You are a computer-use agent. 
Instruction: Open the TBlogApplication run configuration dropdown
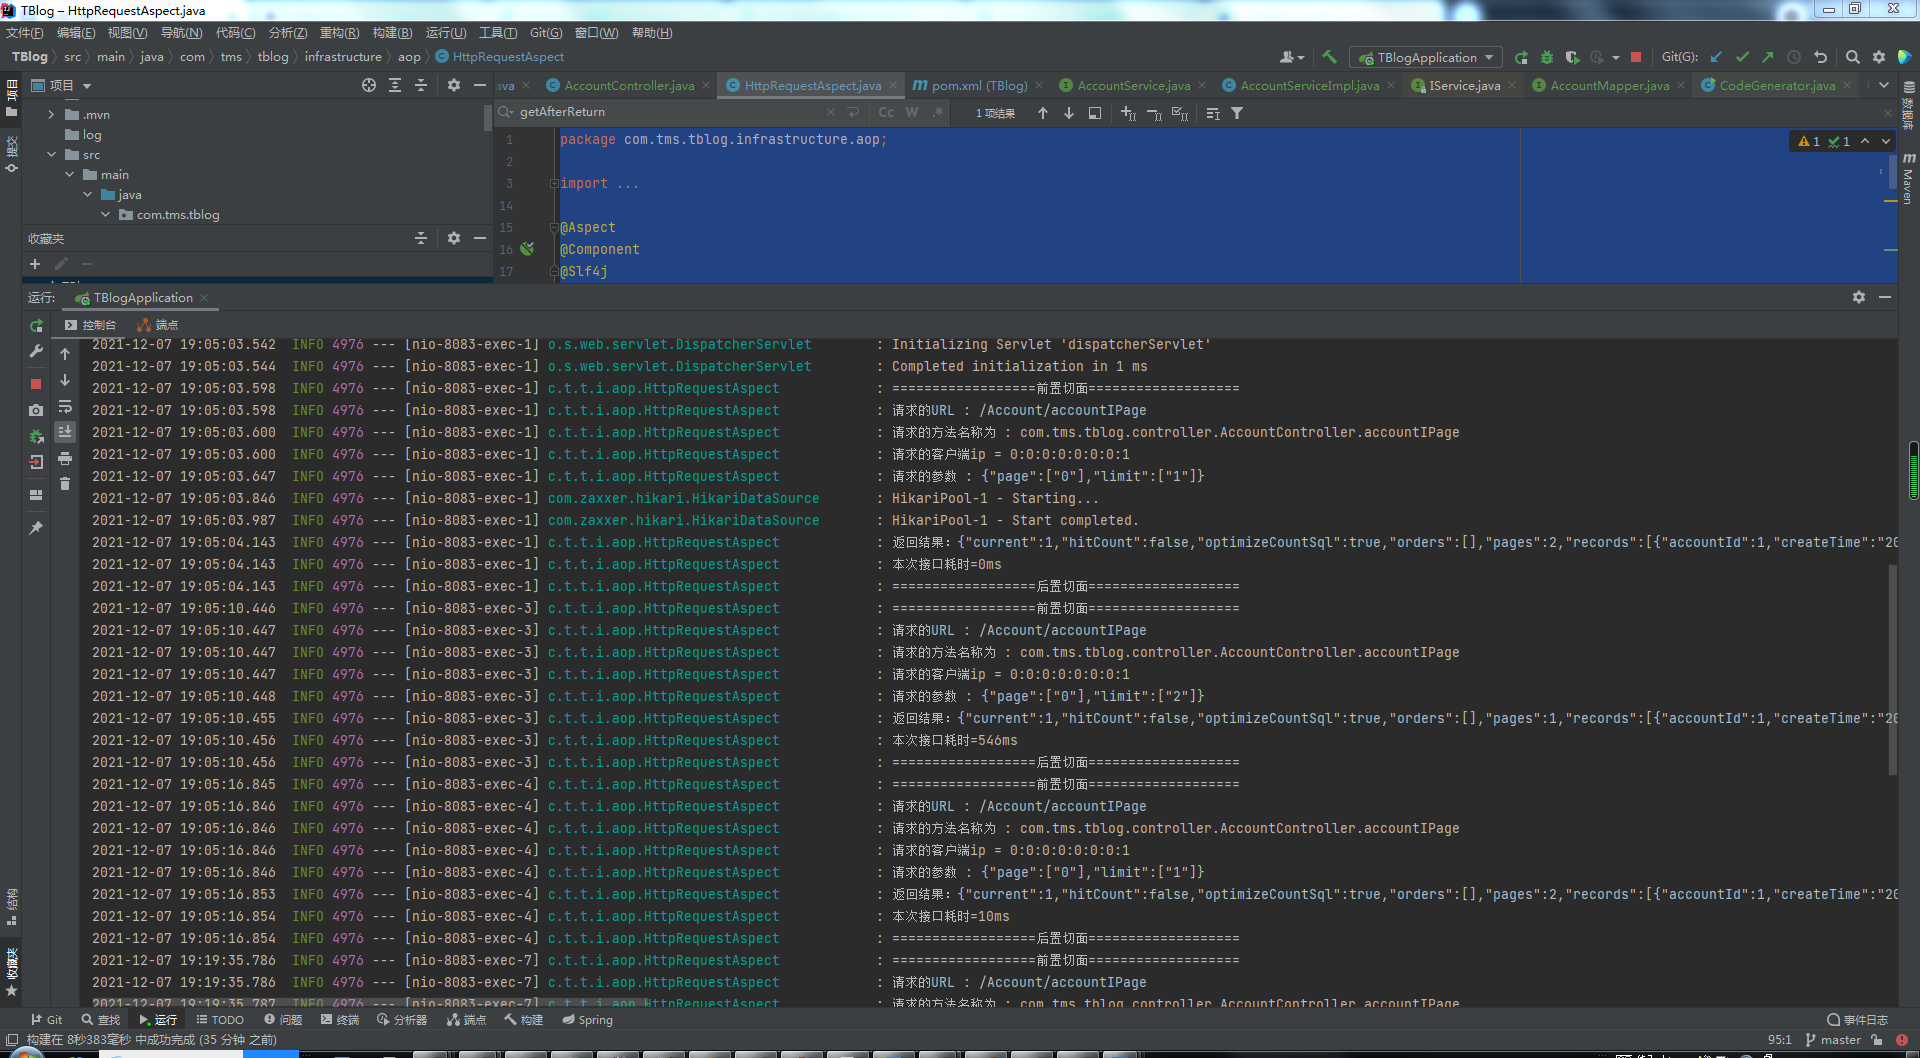click(x=1426, y=57)
